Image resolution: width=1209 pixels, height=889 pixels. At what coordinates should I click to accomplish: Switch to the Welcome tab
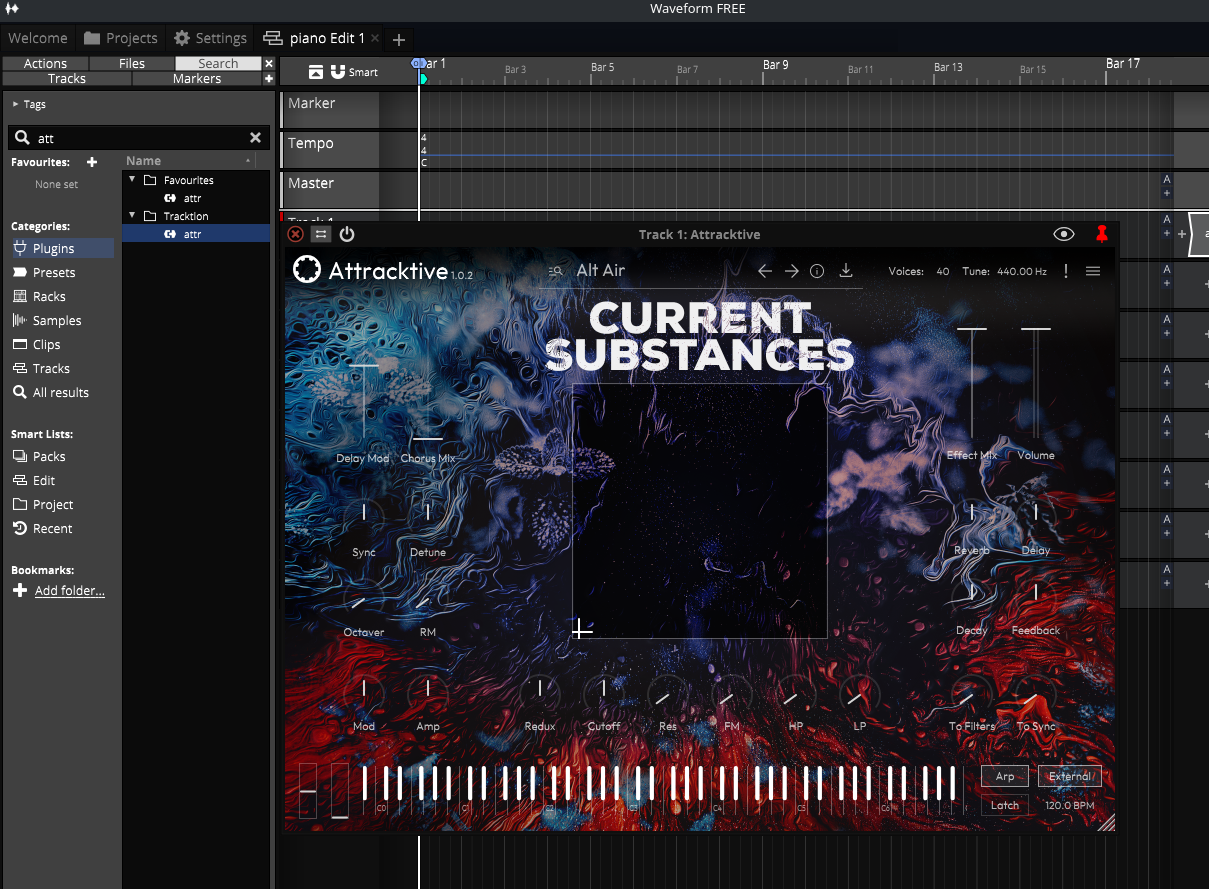click(38, 38)
